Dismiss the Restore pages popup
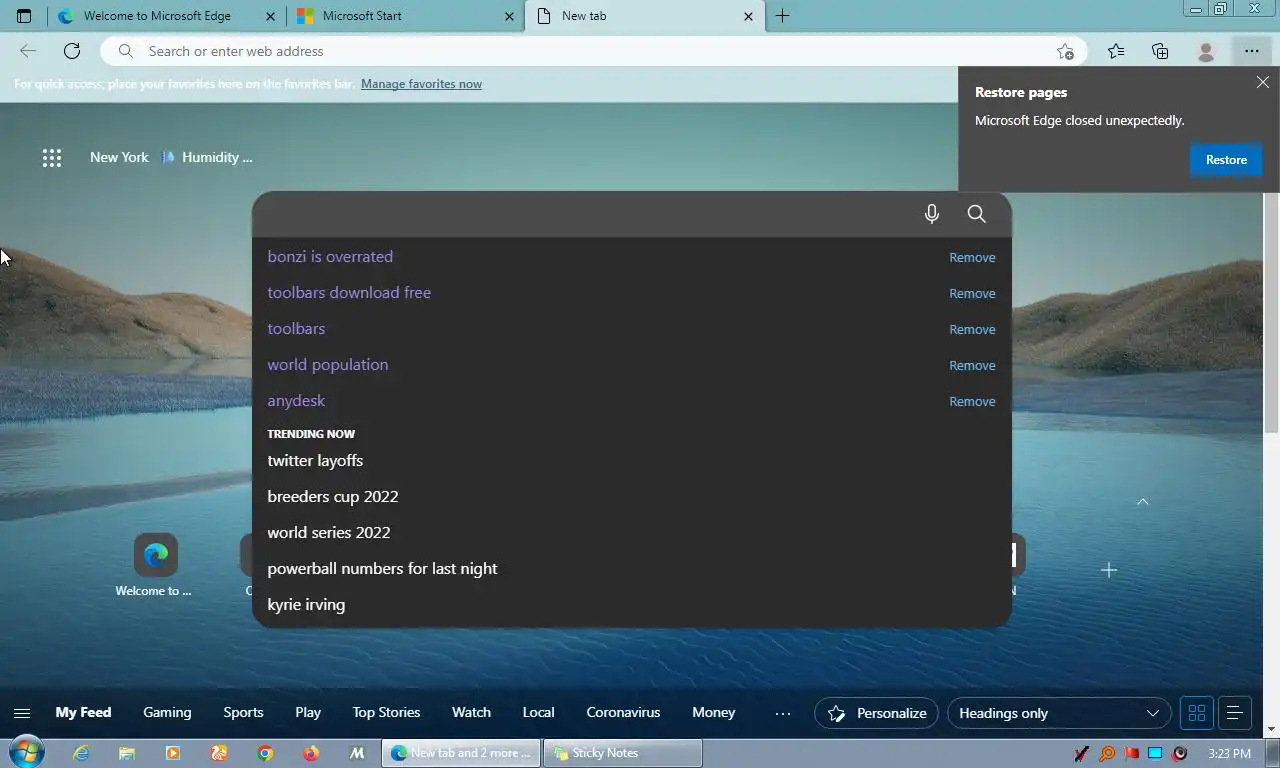The image size is (1280, 768). pos(1263,83)
